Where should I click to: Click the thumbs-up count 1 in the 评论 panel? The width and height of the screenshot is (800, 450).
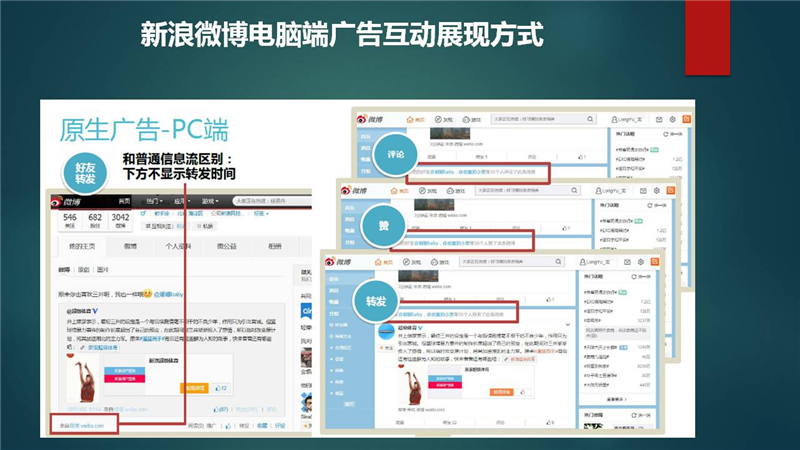pyautogui.click(x=582, y=157)
